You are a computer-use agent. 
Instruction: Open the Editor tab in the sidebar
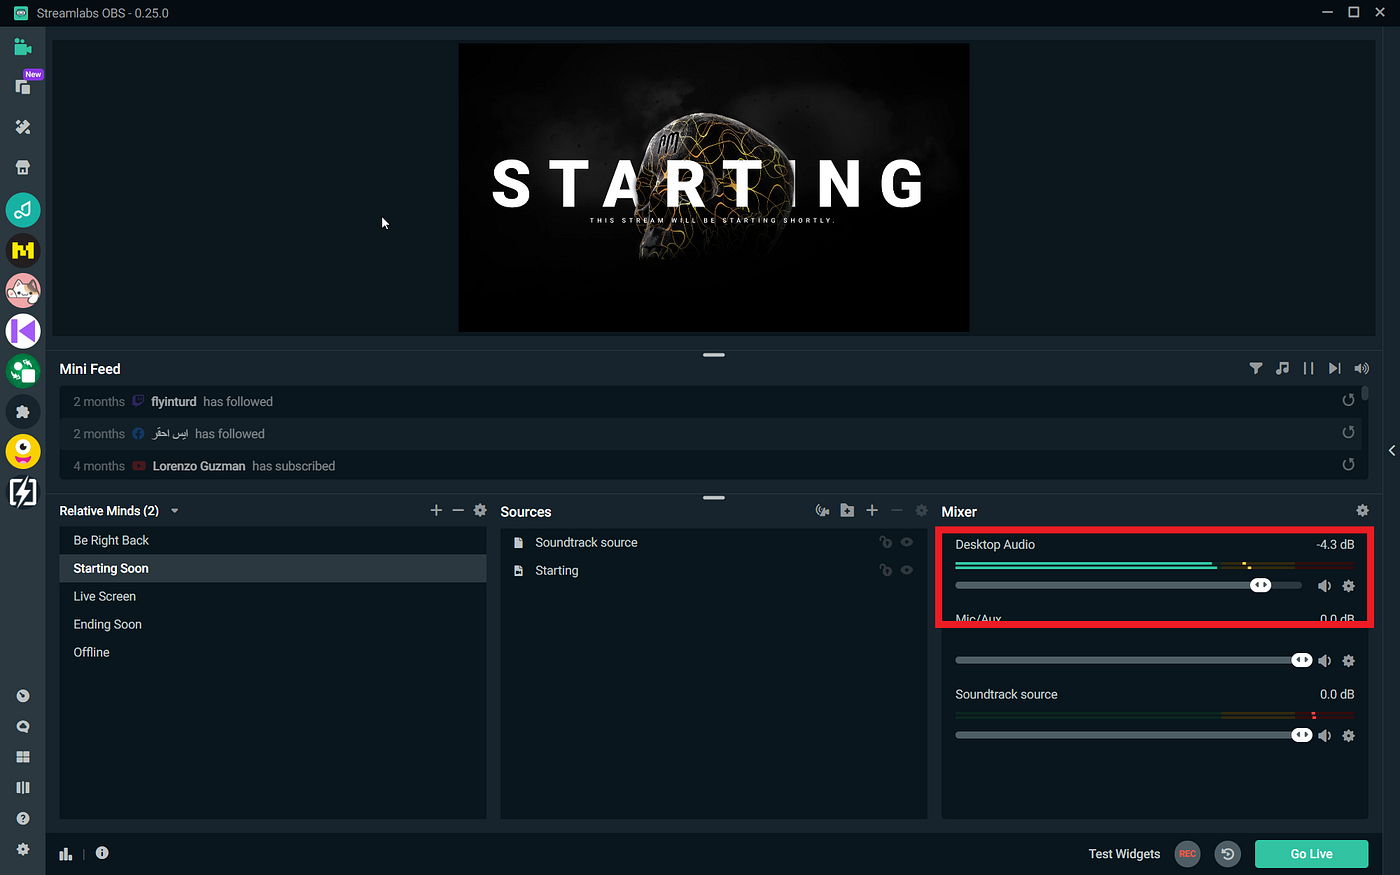pyautogui.click(x=23, y=47)
